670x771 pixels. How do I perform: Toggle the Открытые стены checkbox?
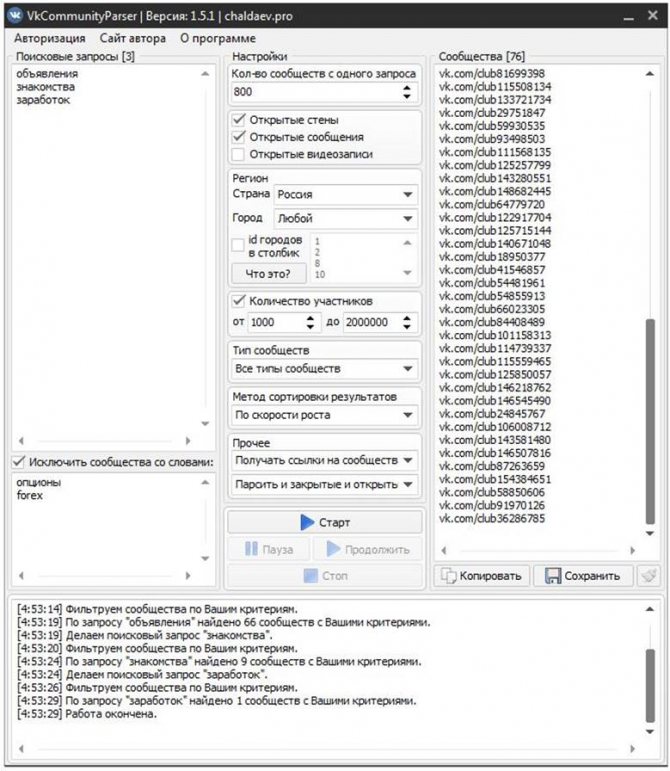tap(239, 119)
